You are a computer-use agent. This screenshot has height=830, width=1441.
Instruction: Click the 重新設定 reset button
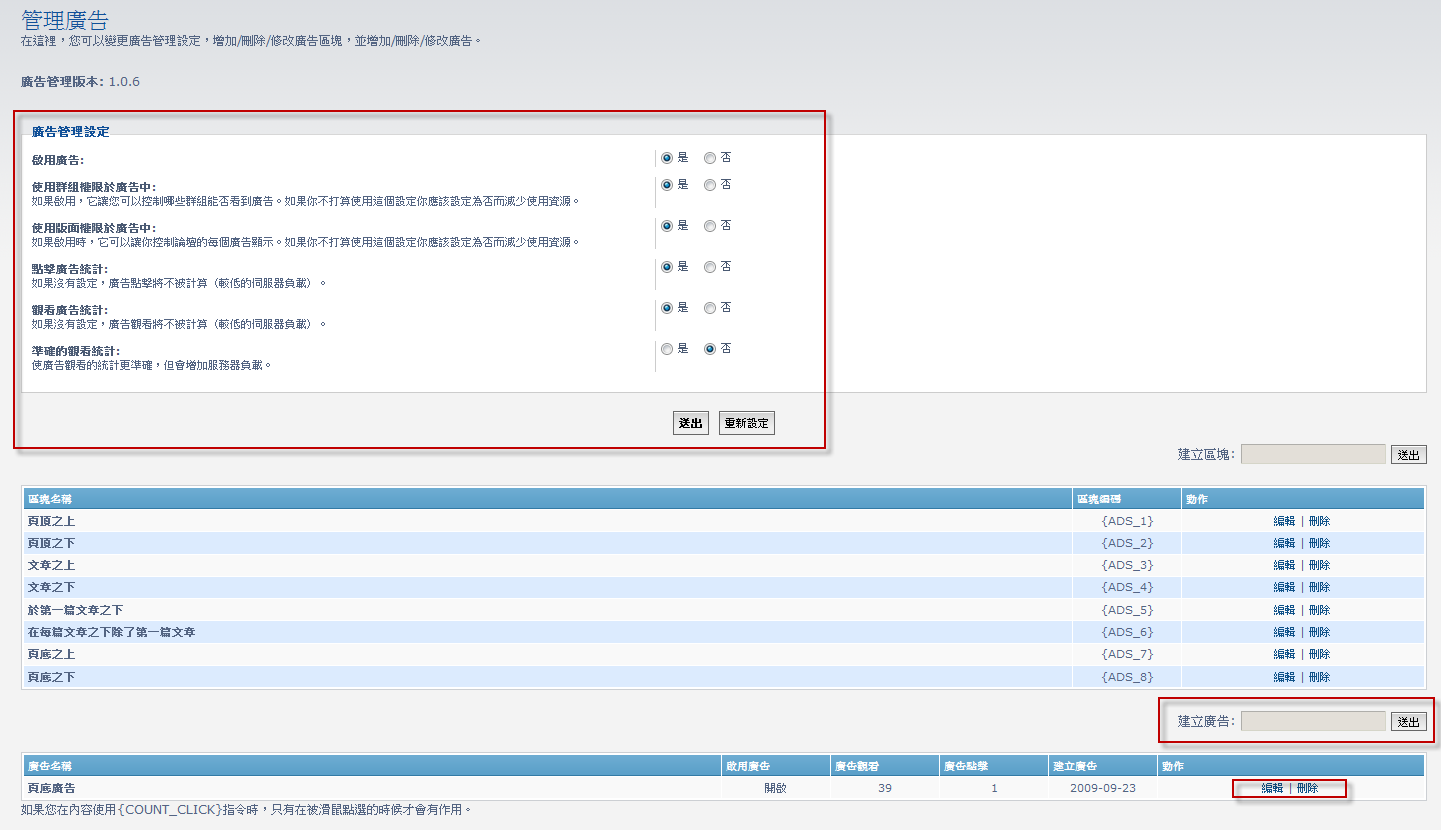746,423
